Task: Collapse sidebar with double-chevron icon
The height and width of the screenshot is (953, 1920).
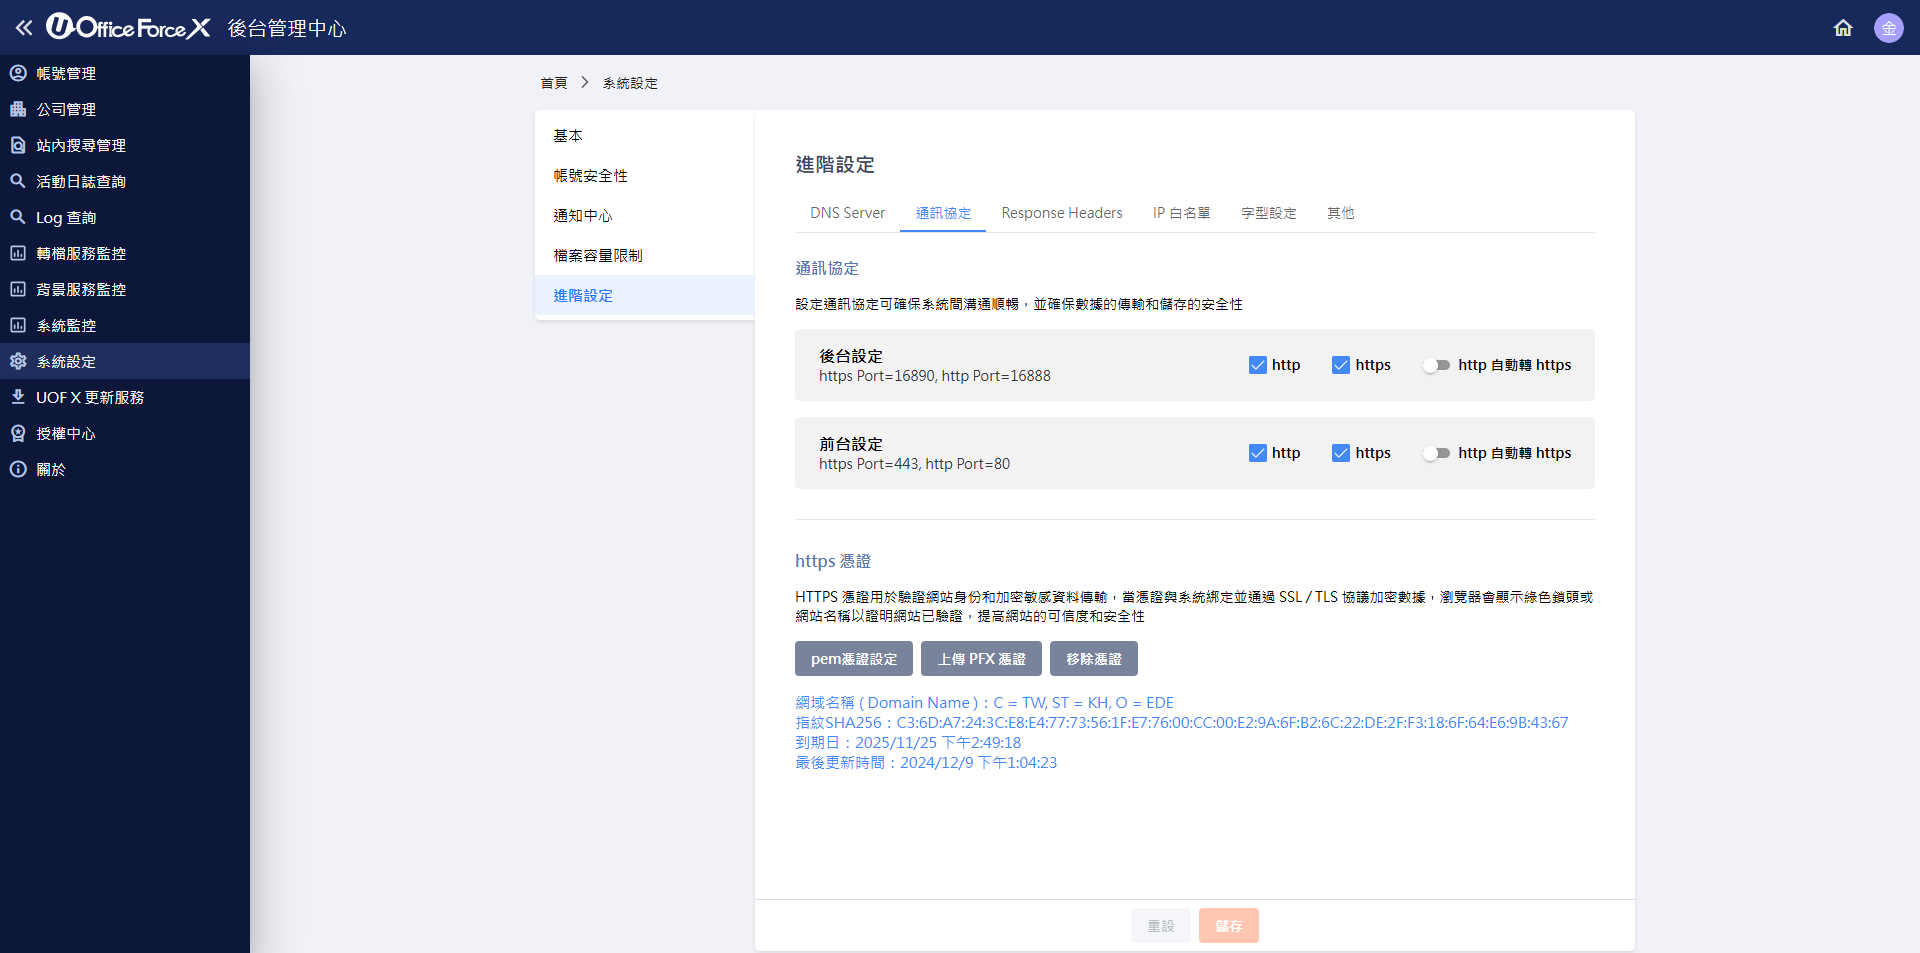Action: (x=24, y=28)
